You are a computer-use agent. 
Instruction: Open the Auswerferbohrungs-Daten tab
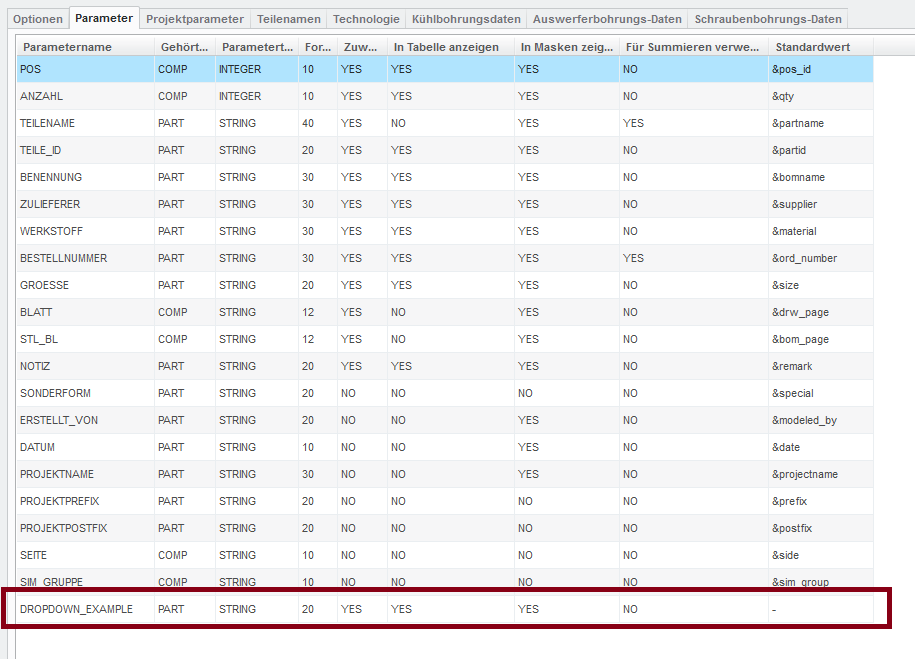(x=607, y=19)
